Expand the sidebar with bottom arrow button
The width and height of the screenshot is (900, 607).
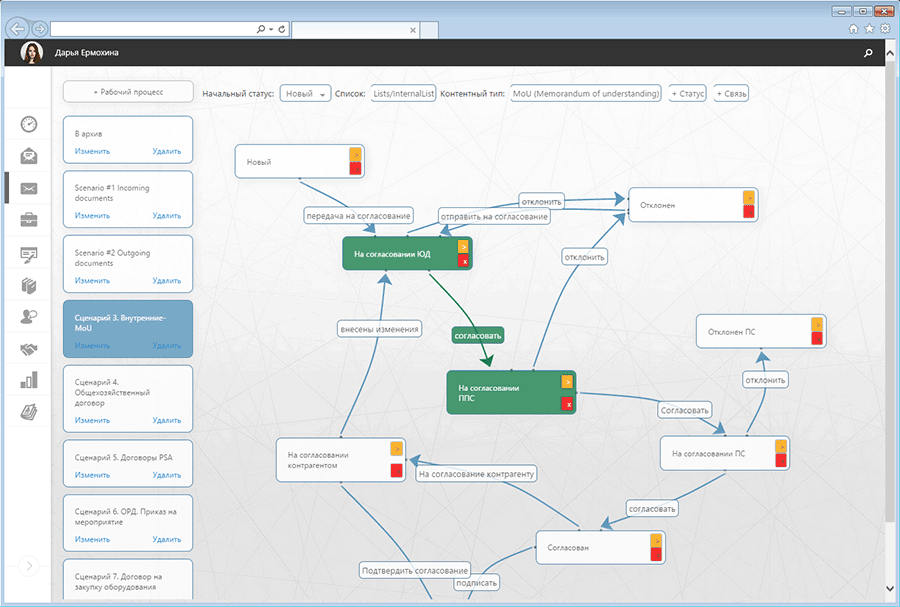[x=29, y=566]
